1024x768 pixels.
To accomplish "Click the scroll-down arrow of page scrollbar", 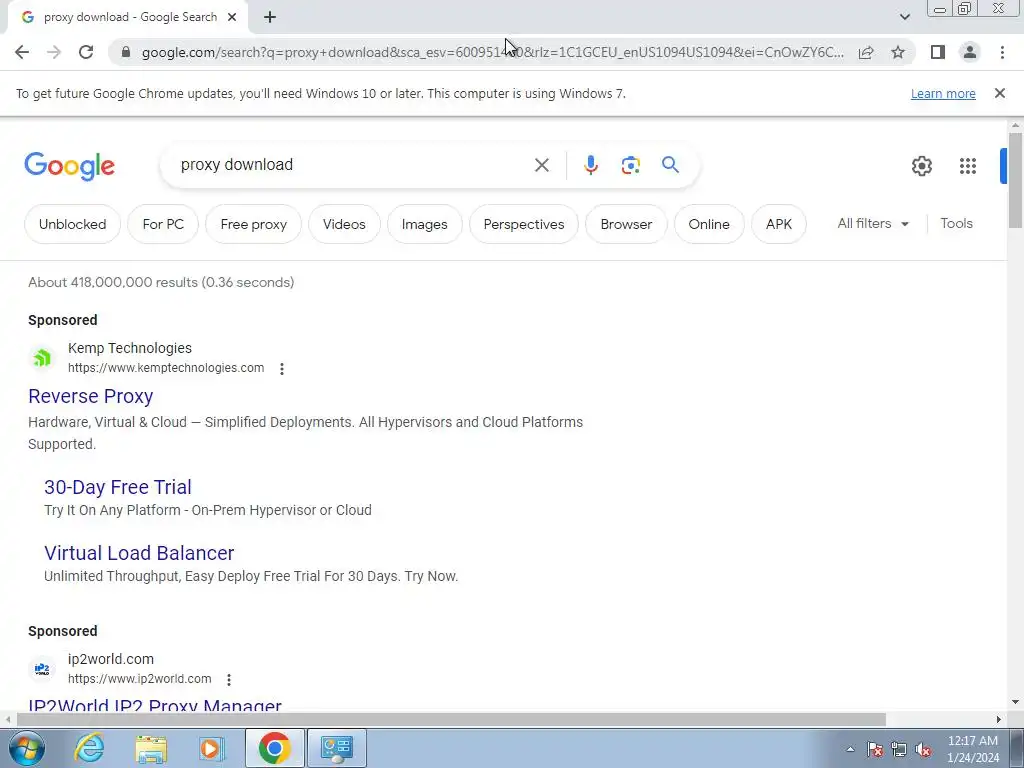I will [1015, 702].
